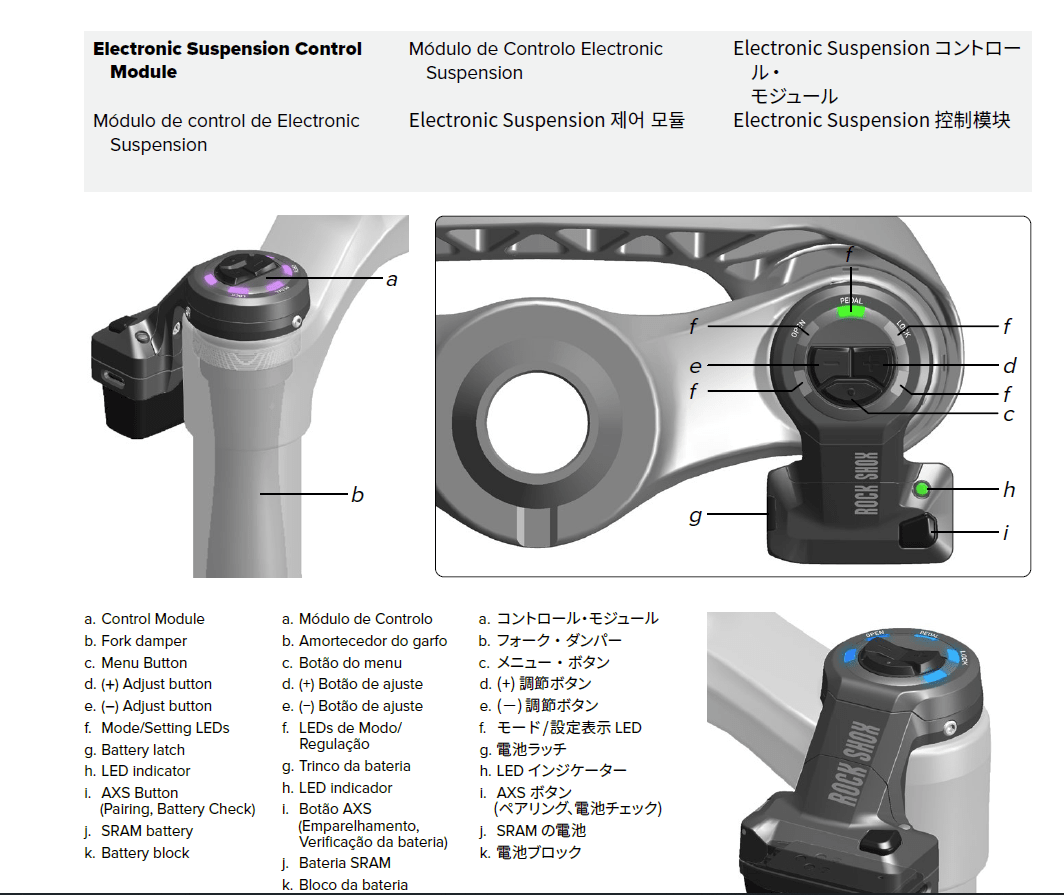Click legend line 'c. メニュー・ボタン'
Screen dimensions: 1064x895
(544, 662)
